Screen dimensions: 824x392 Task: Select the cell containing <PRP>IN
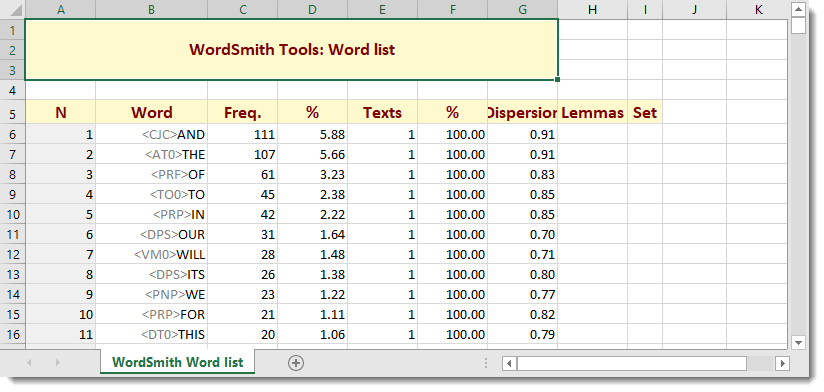tap(151, 214)
